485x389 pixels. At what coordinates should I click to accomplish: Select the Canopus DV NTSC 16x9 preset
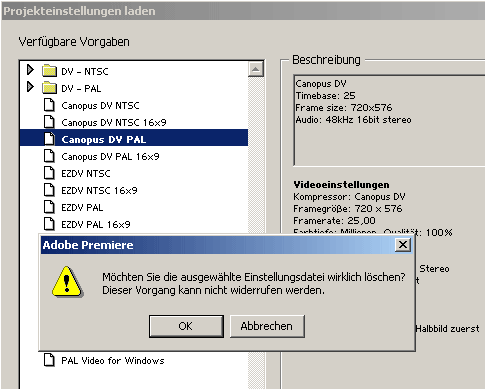point(114,123)
